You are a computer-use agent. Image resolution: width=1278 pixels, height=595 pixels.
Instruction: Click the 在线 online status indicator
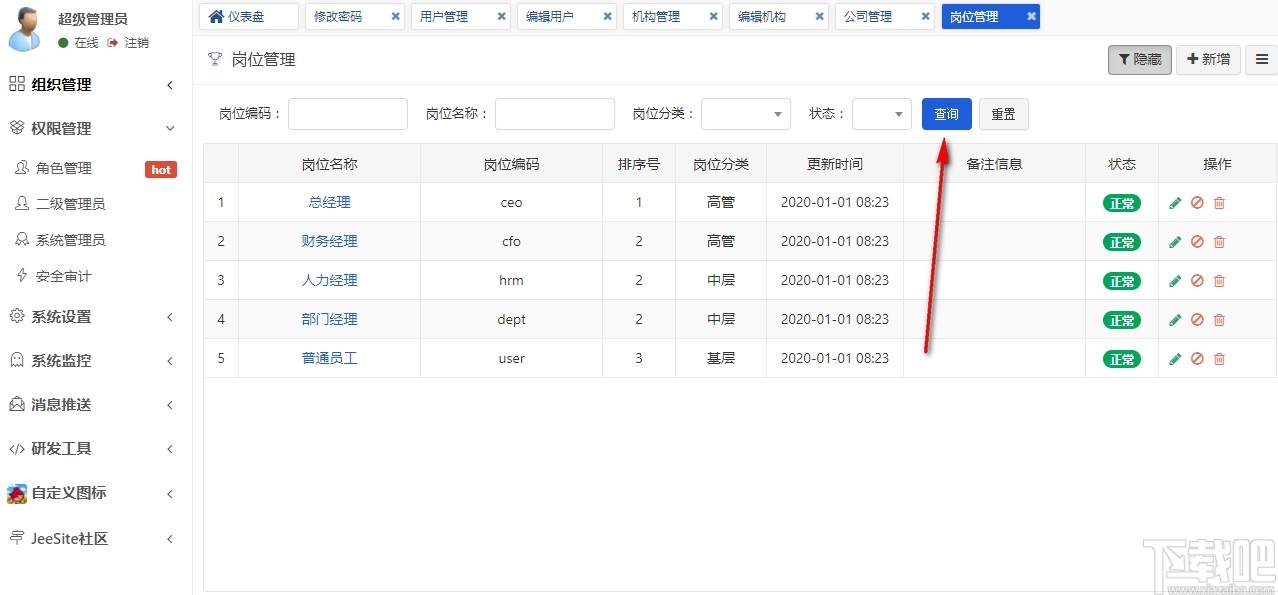(x=79, y=43)
